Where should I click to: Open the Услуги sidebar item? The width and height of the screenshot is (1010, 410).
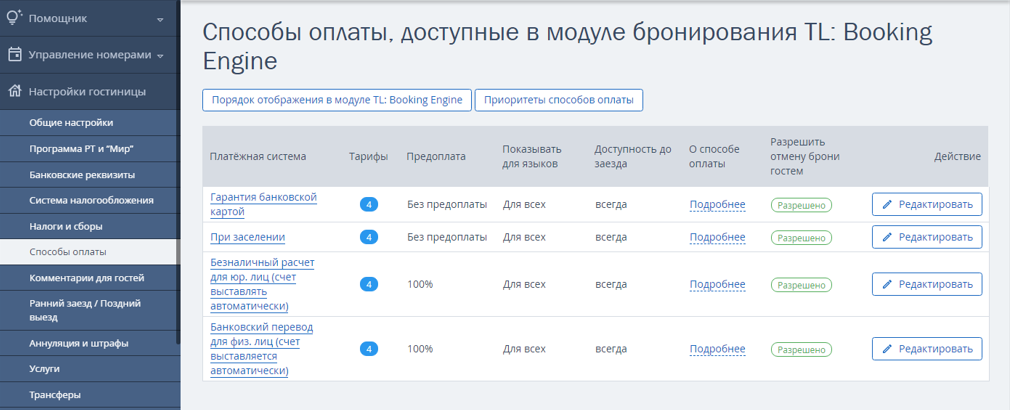click(88, 369)
